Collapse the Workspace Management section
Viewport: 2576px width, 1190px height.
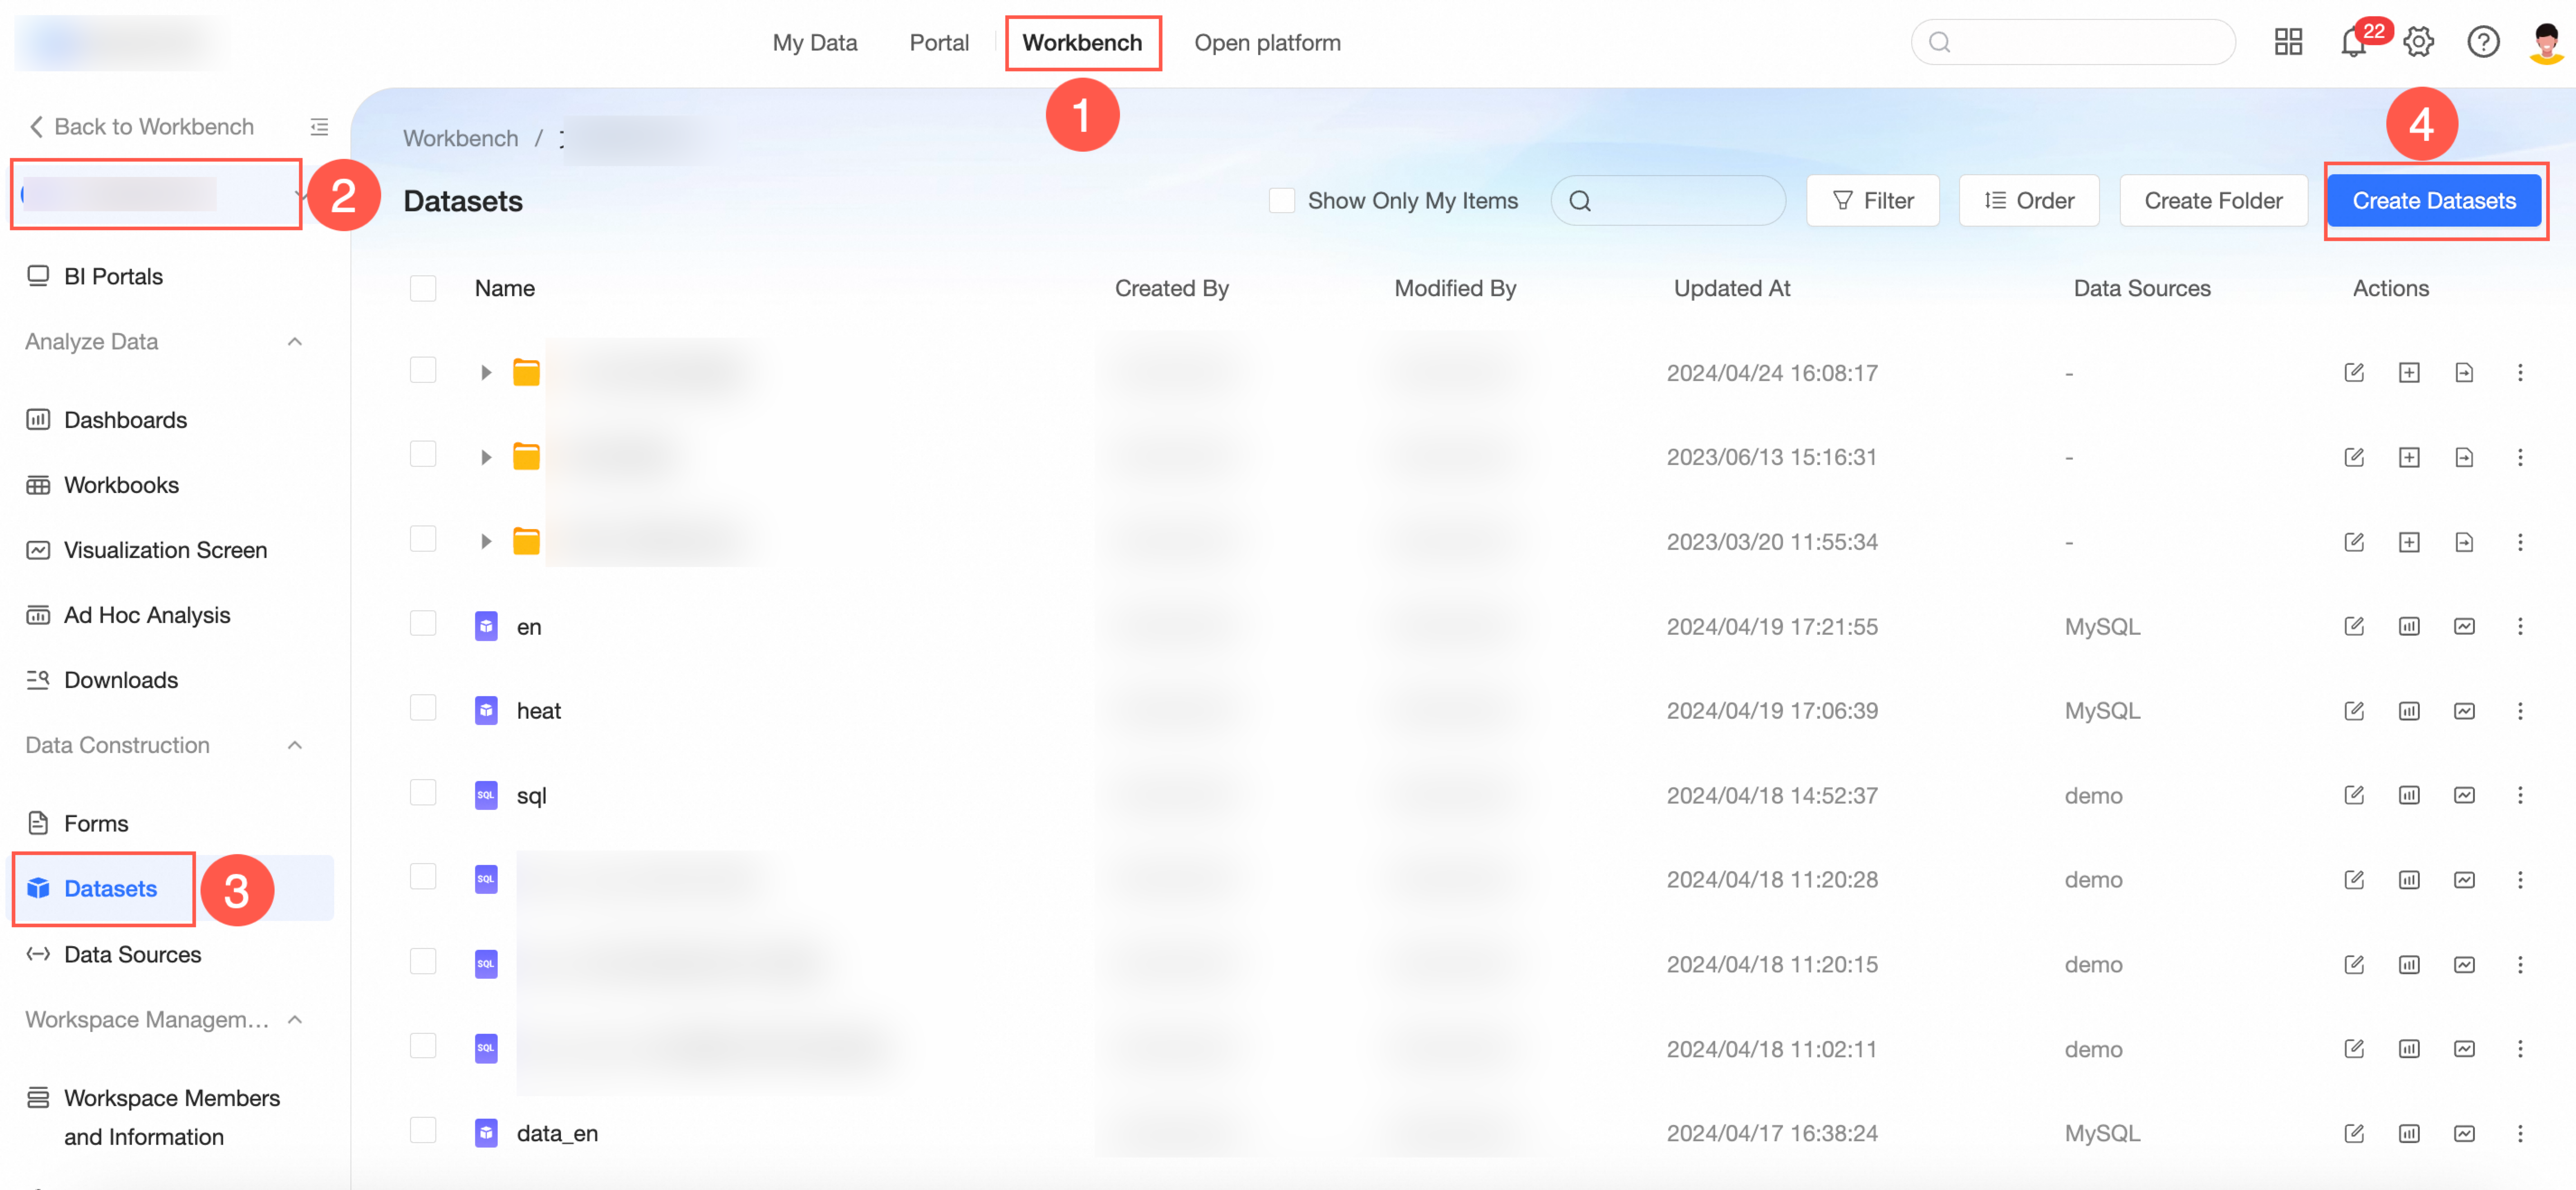click(x=295, y=1019)
